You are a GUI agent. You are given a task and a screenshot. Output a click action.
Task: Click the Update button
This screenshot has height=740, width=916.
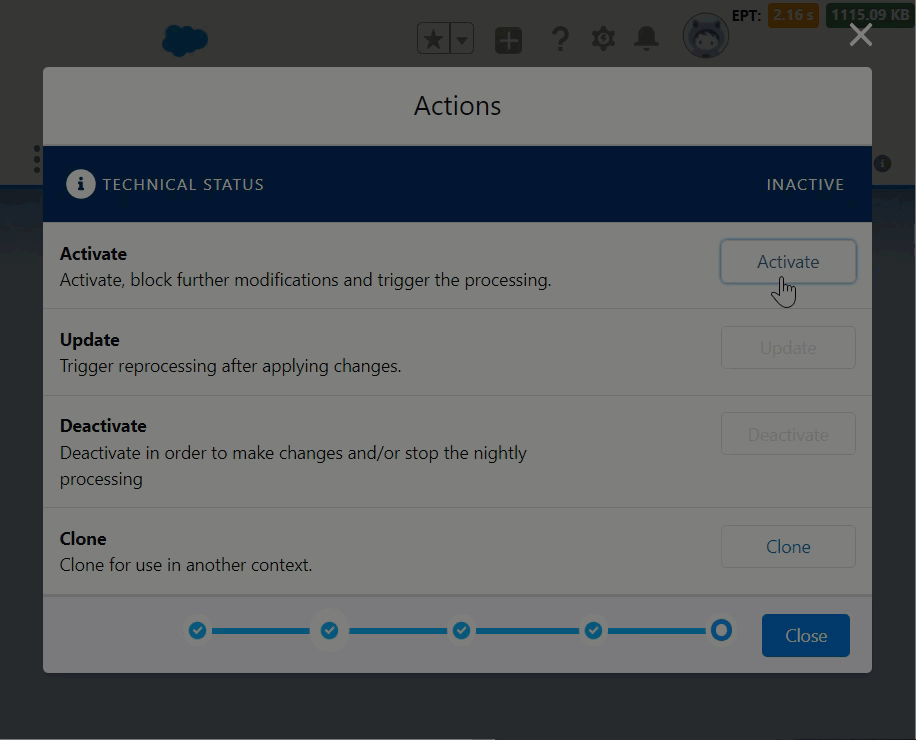click(x=788, y=348)
